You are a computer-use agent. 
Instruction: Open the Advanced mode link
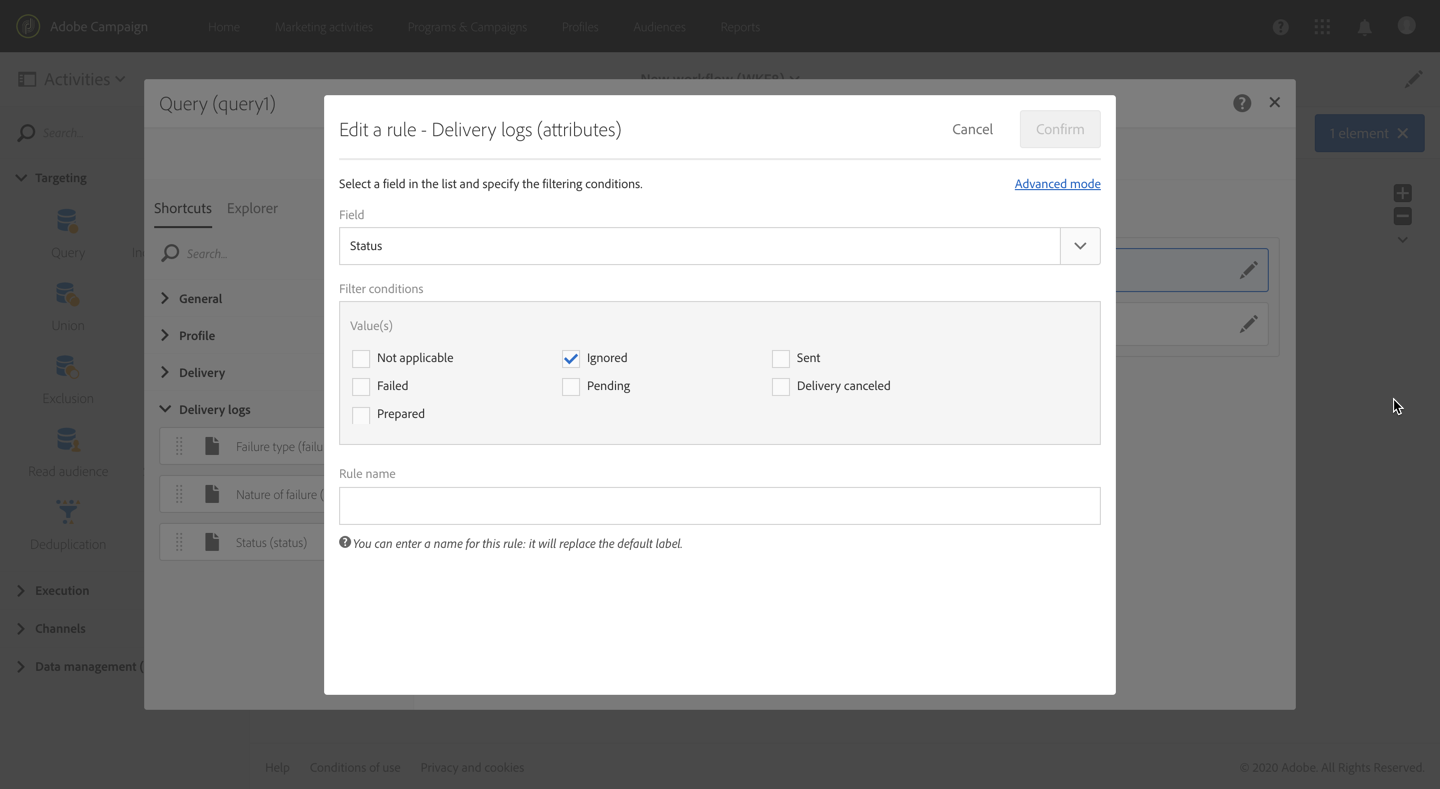pyautogui.click(x=1057, y=184)
